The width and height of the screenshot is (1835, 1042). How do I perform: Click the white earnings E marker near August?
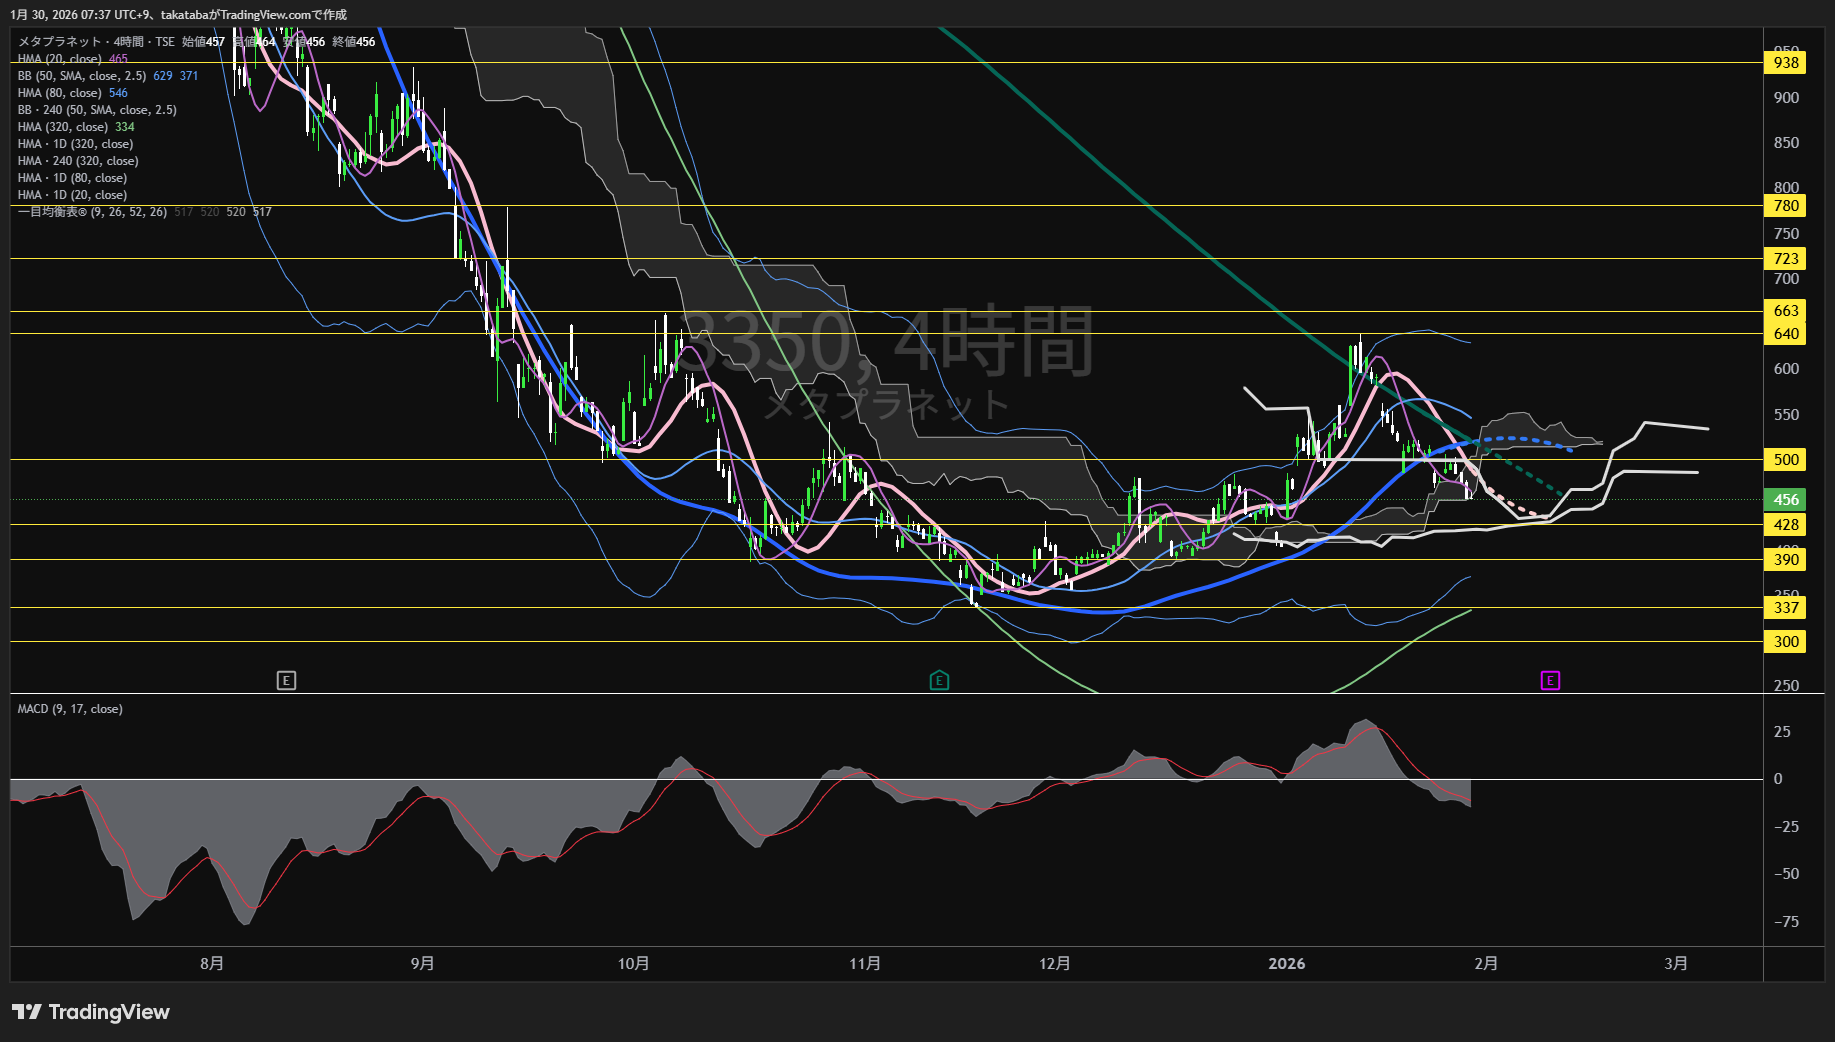tap(286, 681)
